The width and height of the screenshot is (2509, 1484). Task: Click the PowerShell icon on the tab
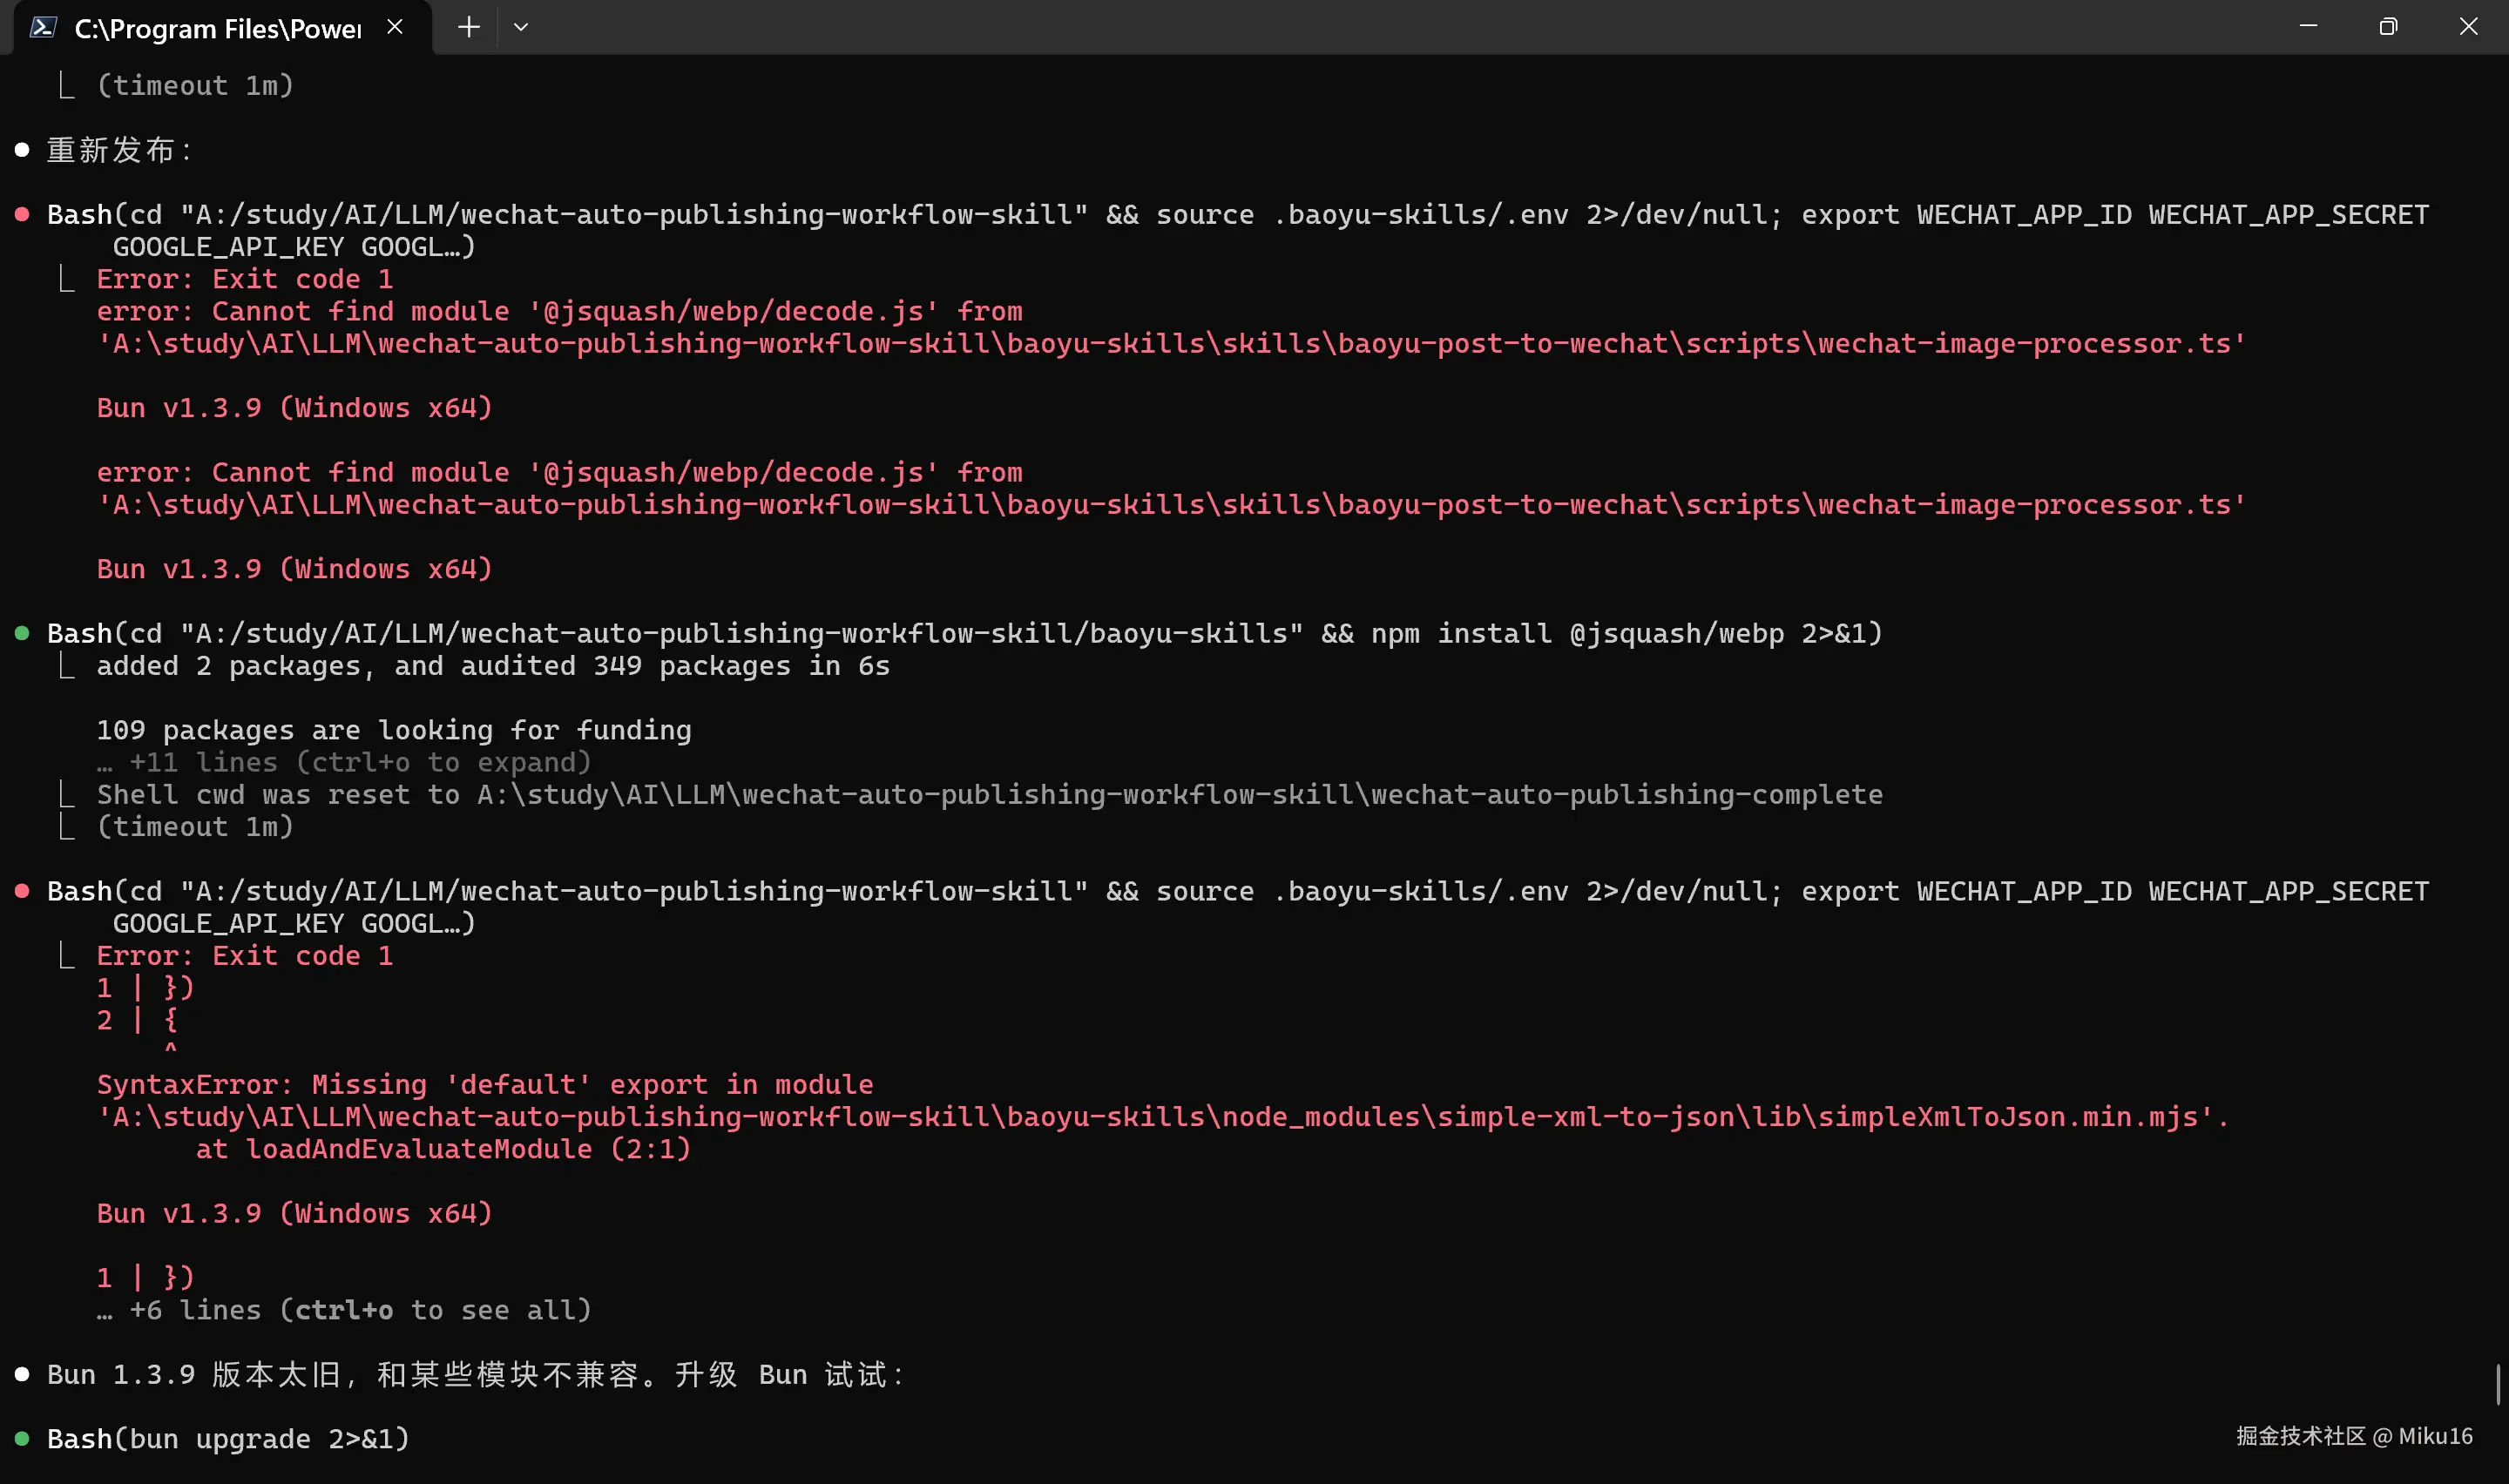pyautogui.click(x=42, y=27)
